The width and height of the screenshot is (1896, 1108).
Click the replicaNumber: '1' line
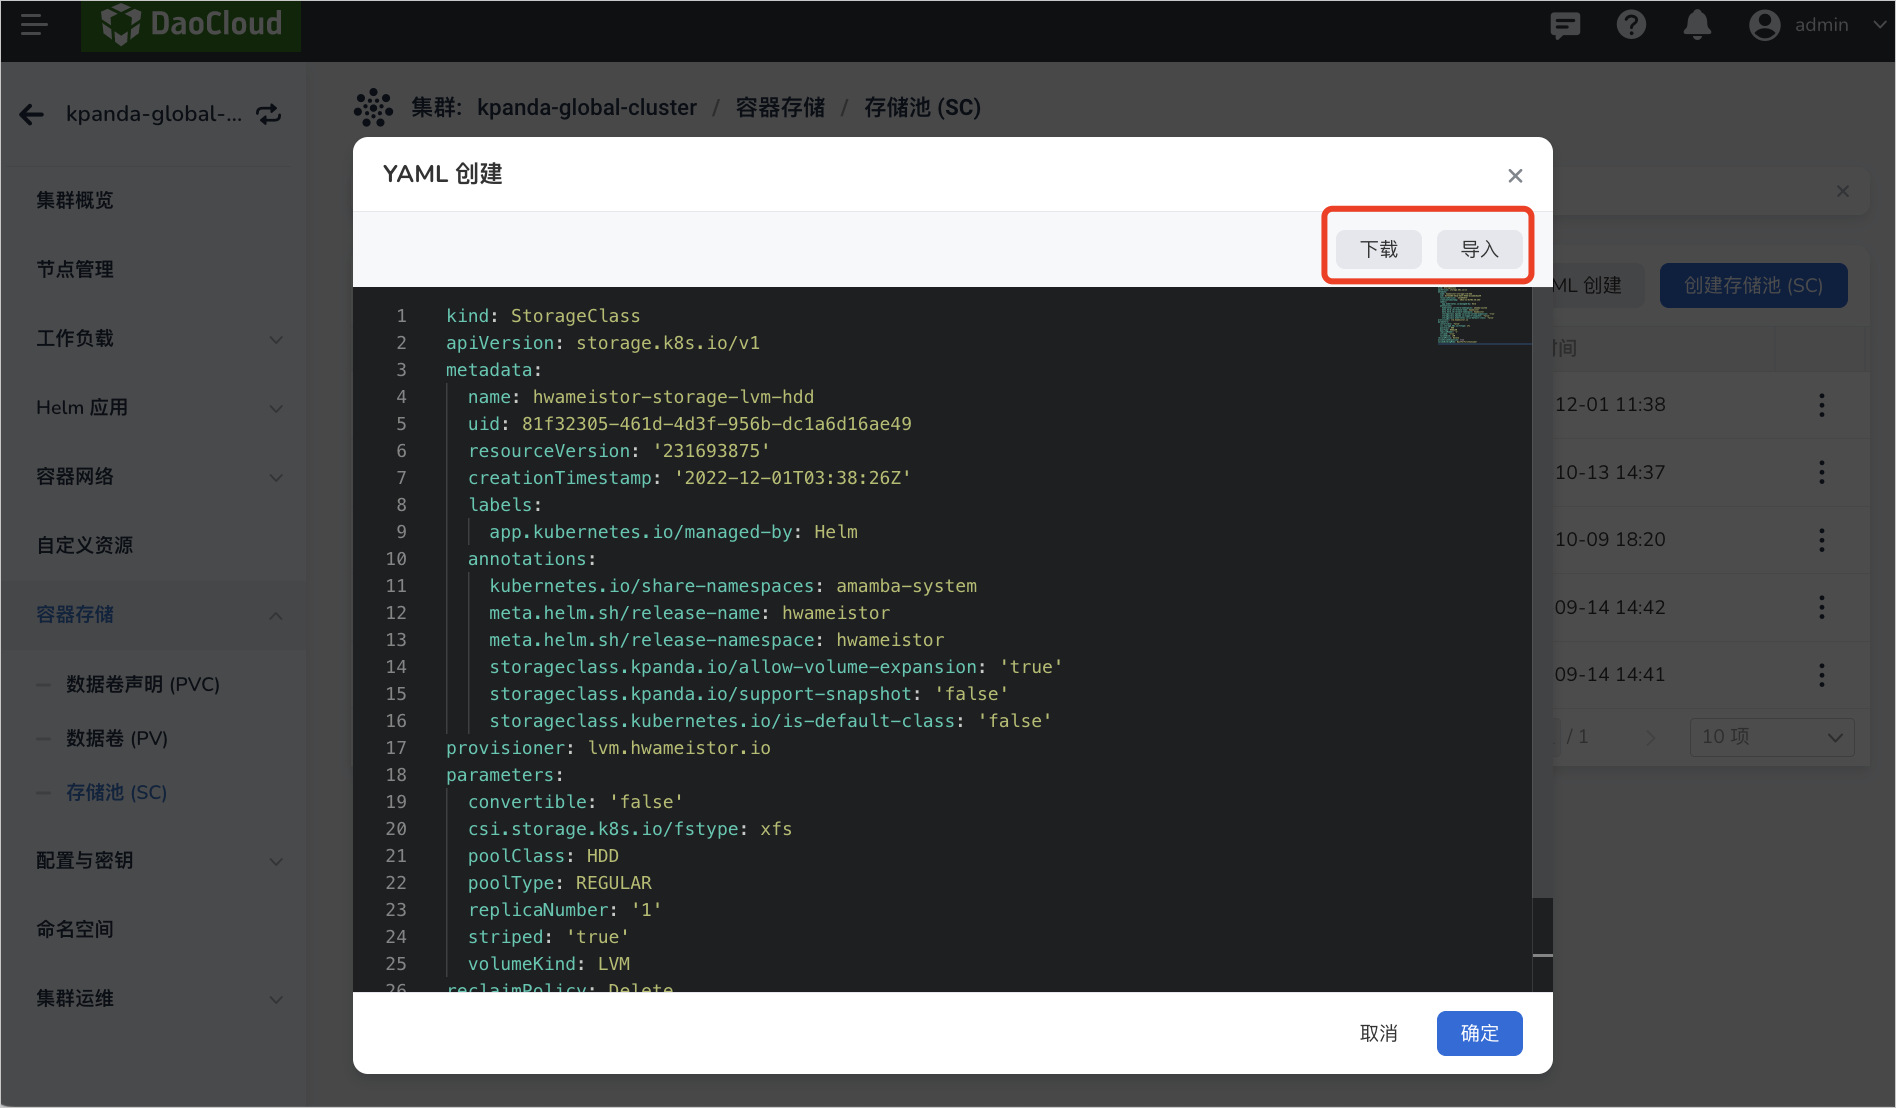(565, 910)
